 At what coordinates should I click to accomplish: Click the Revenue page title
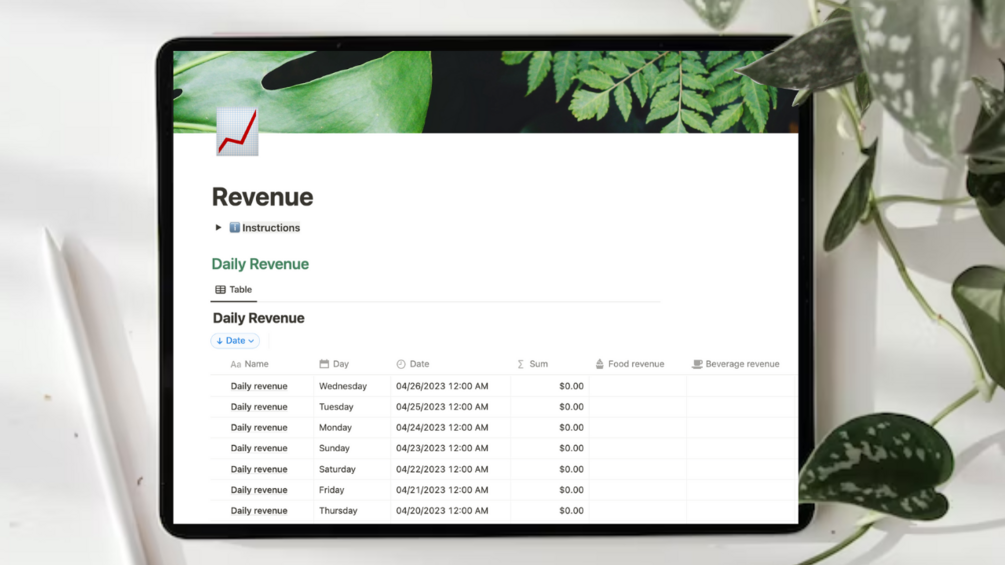point(263,197)
